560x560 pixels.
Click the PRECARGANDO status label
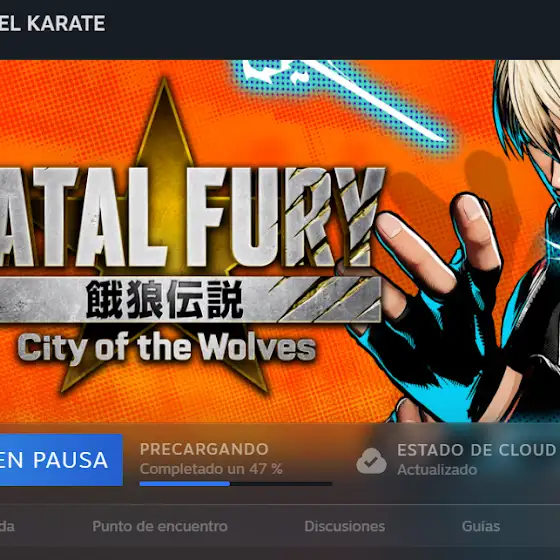point(204,449)
